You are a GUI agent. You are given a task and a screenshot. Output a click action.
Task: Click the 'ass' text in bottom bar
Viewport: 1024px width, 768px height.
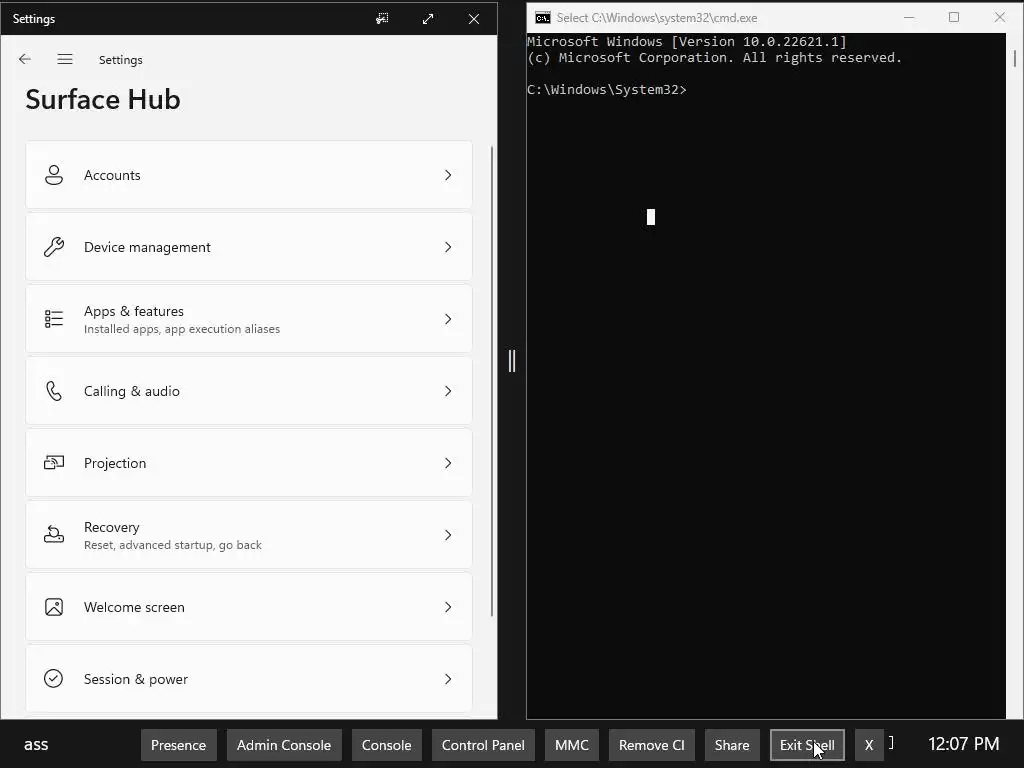tap(36, 745)
